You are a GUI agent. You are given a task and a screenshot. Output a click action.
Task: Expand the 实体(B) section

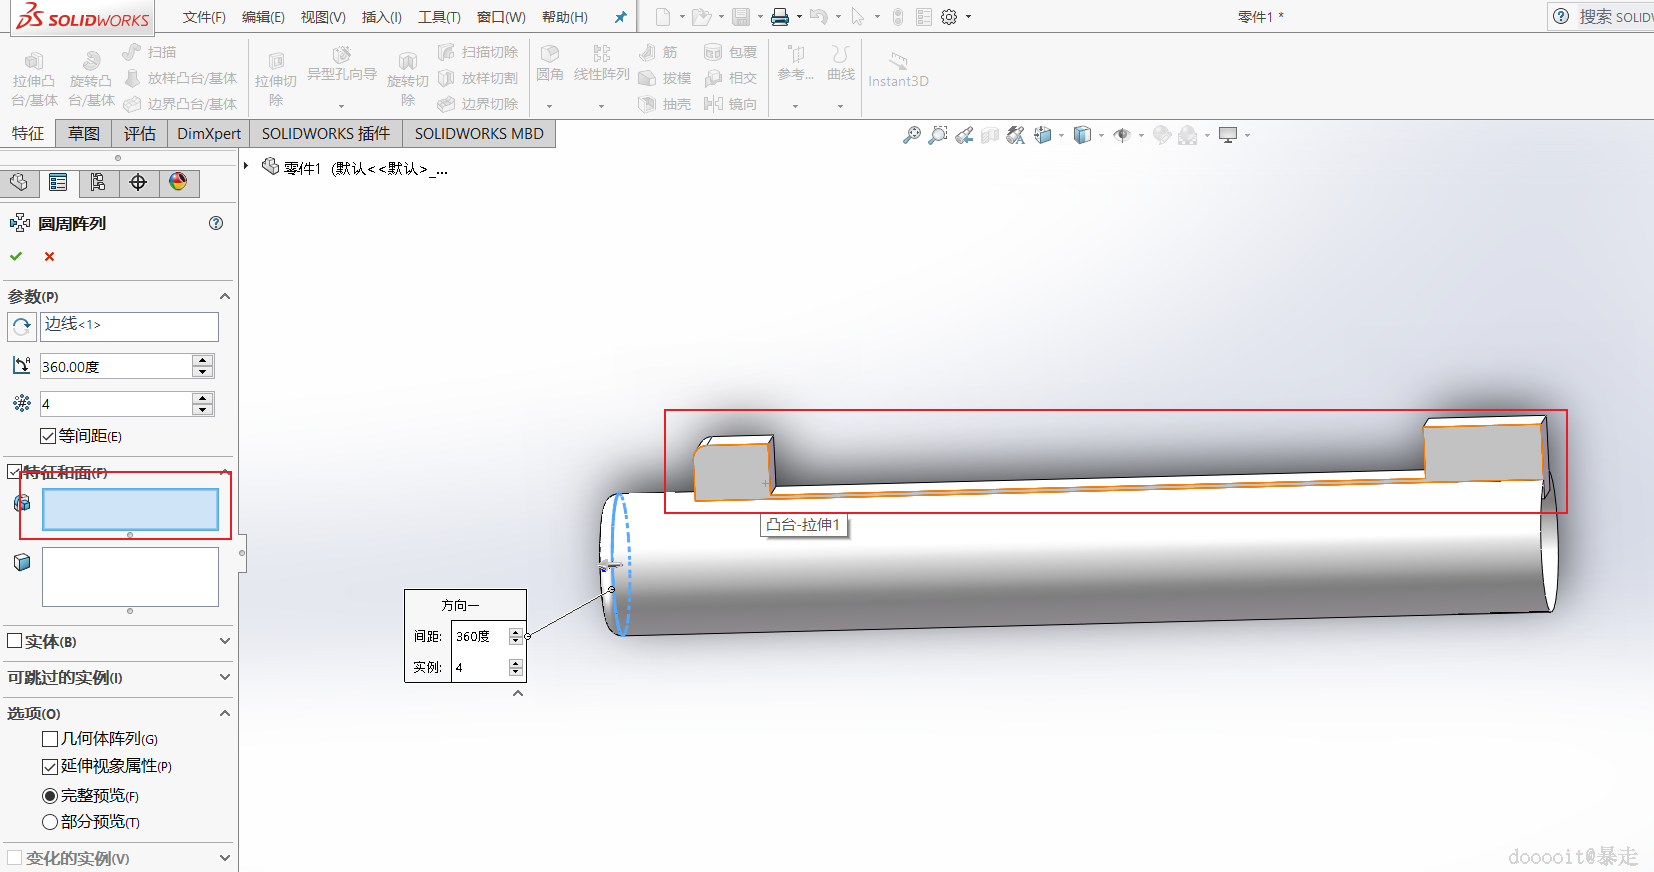[224, 641]
